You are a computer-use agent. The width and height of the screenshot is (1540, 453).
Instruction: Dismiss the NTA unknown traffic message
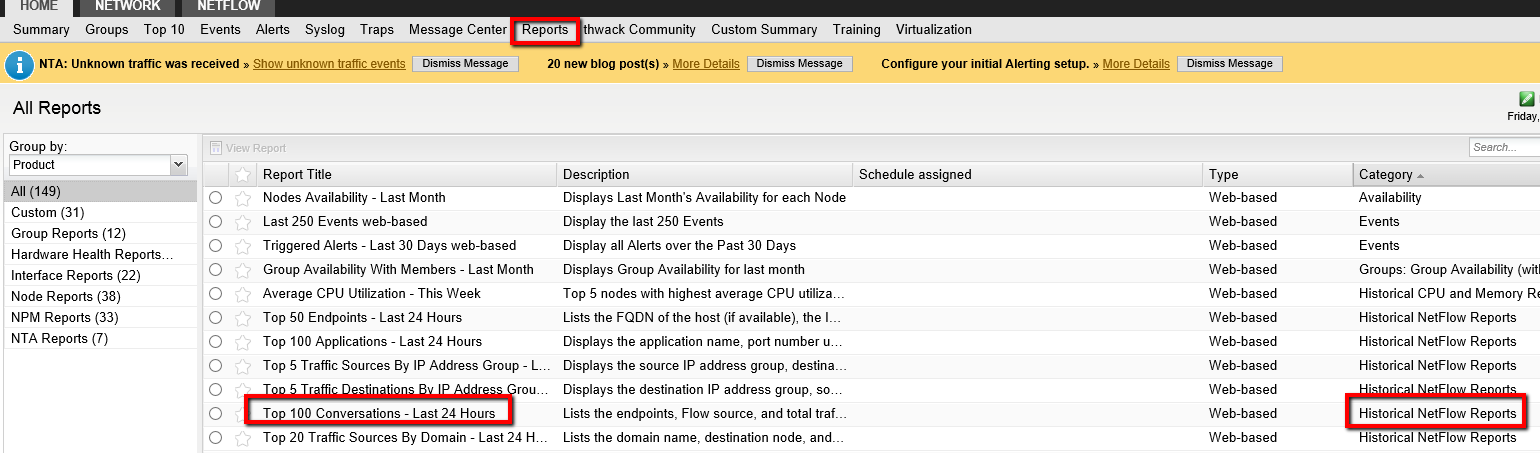point(465,64)
